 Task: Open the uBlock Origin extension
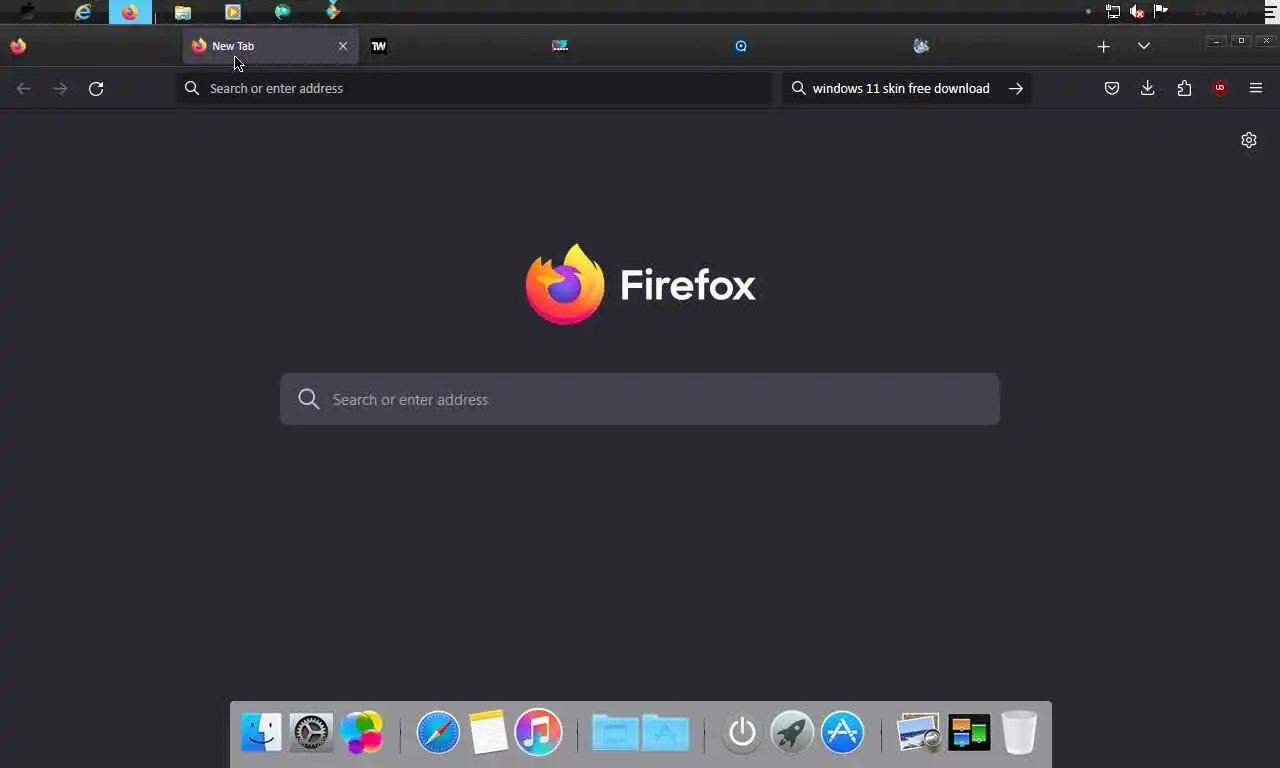(1220, 88)
